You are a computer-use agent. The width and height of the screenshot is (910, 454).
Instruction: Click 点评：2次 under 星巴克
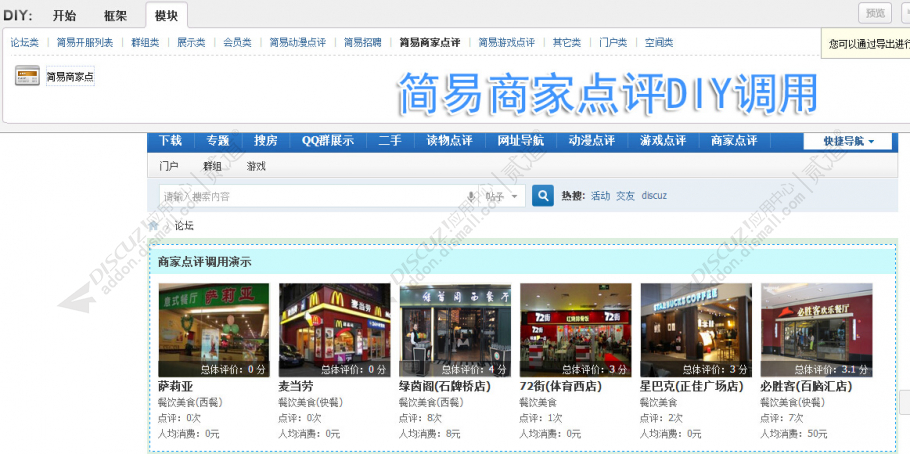[x=662, y=418]
